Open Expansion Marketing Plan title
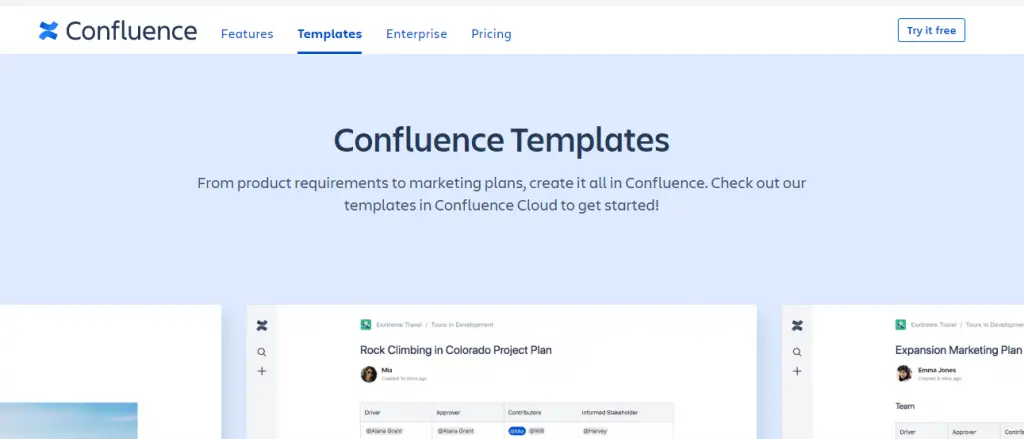This screenshot has height=439, width=1024. tap(958, 350)
